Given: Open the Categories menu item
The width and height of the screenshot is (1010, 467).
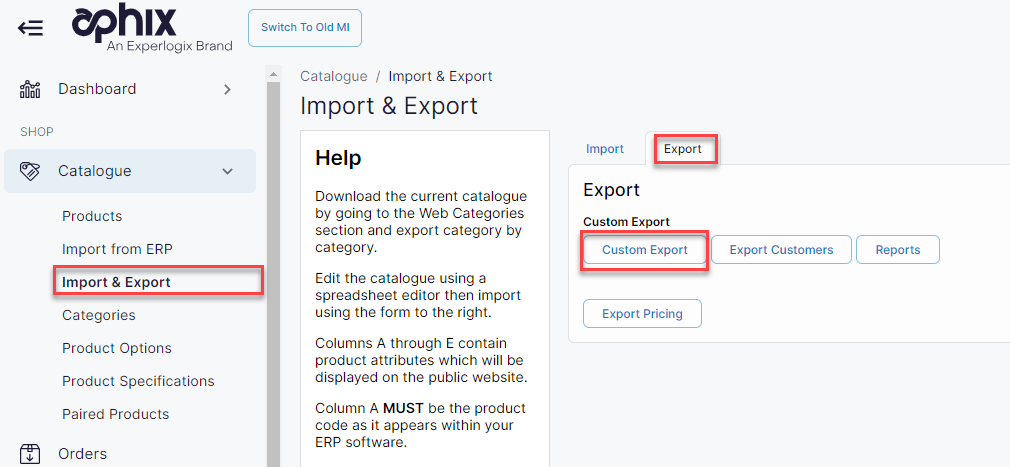Looking at the screenshot, I should pyautogui.click(x=98, y=315).
